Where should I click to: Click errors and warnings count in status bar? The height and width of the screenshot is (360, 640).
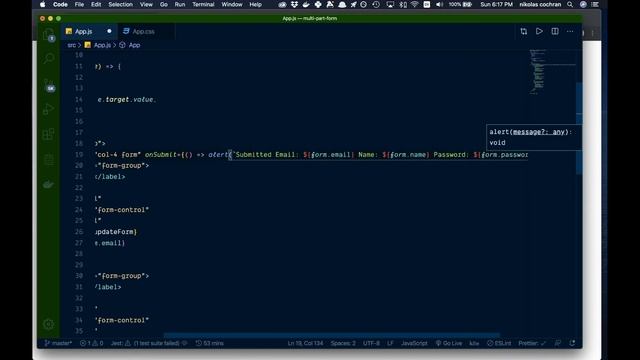(91, 343)
